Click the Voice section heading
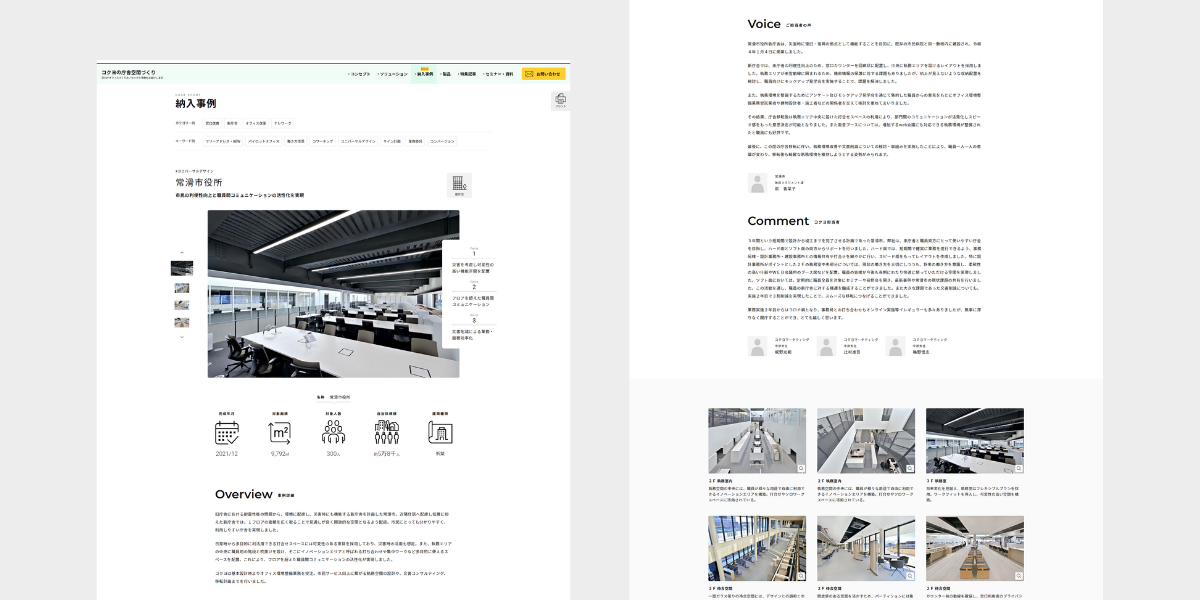Viewport: 1200px width, 600px height. tap(764, 24)
